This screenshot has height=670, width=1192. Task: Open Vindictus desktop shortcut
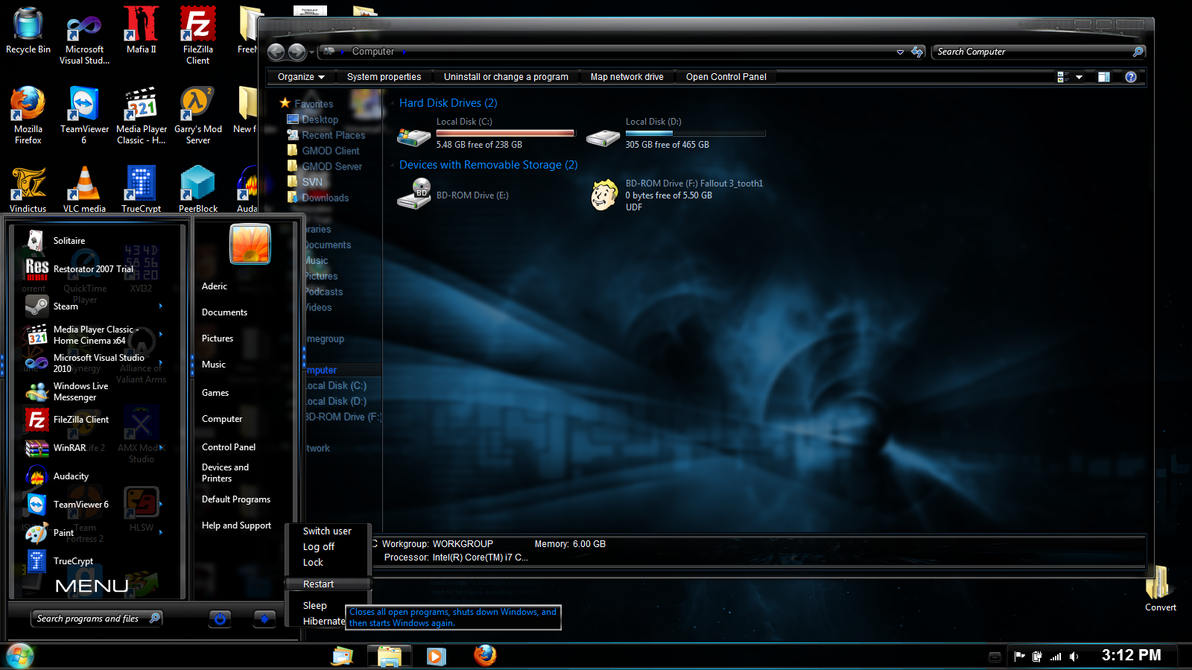point(28,189)
